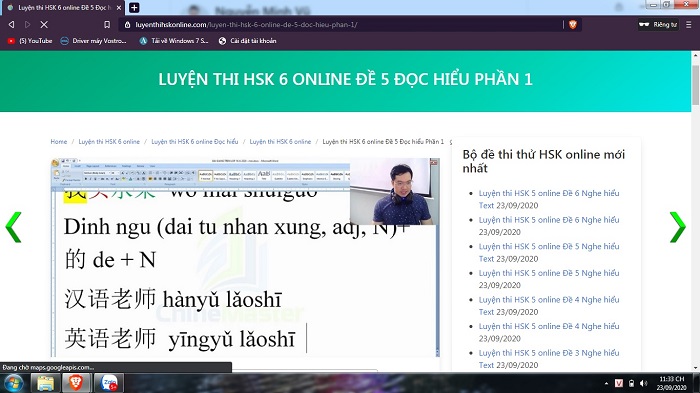Click the first Luyện thi HSK 6 online breadcrumb
700x393 pixels.
109,142
